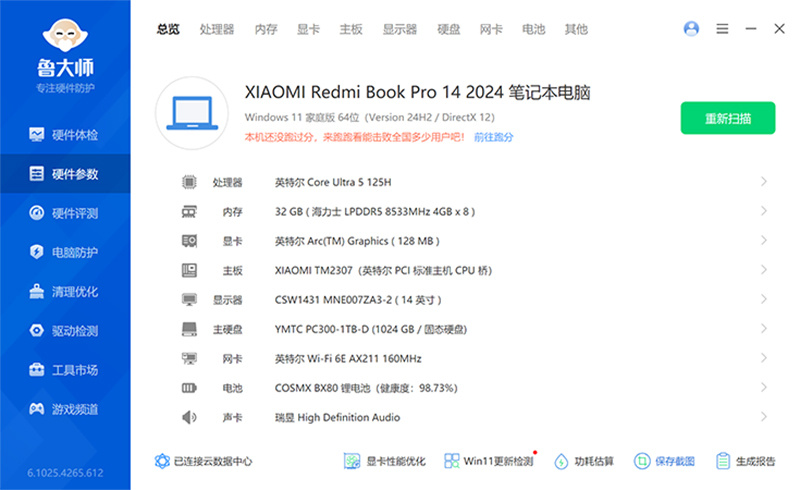
Task: Click YMTC PC300-1TB-D disk text
Action: 370,329
